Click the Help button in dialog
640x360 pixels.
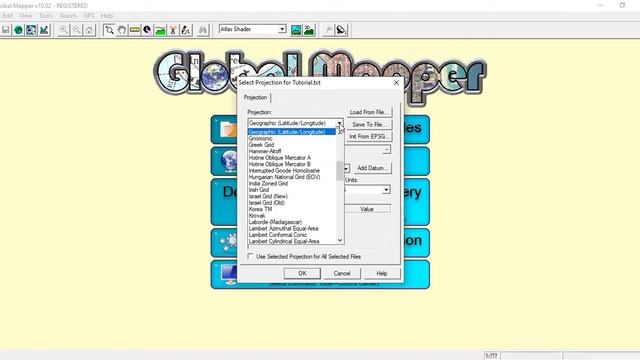click(382, 273)
